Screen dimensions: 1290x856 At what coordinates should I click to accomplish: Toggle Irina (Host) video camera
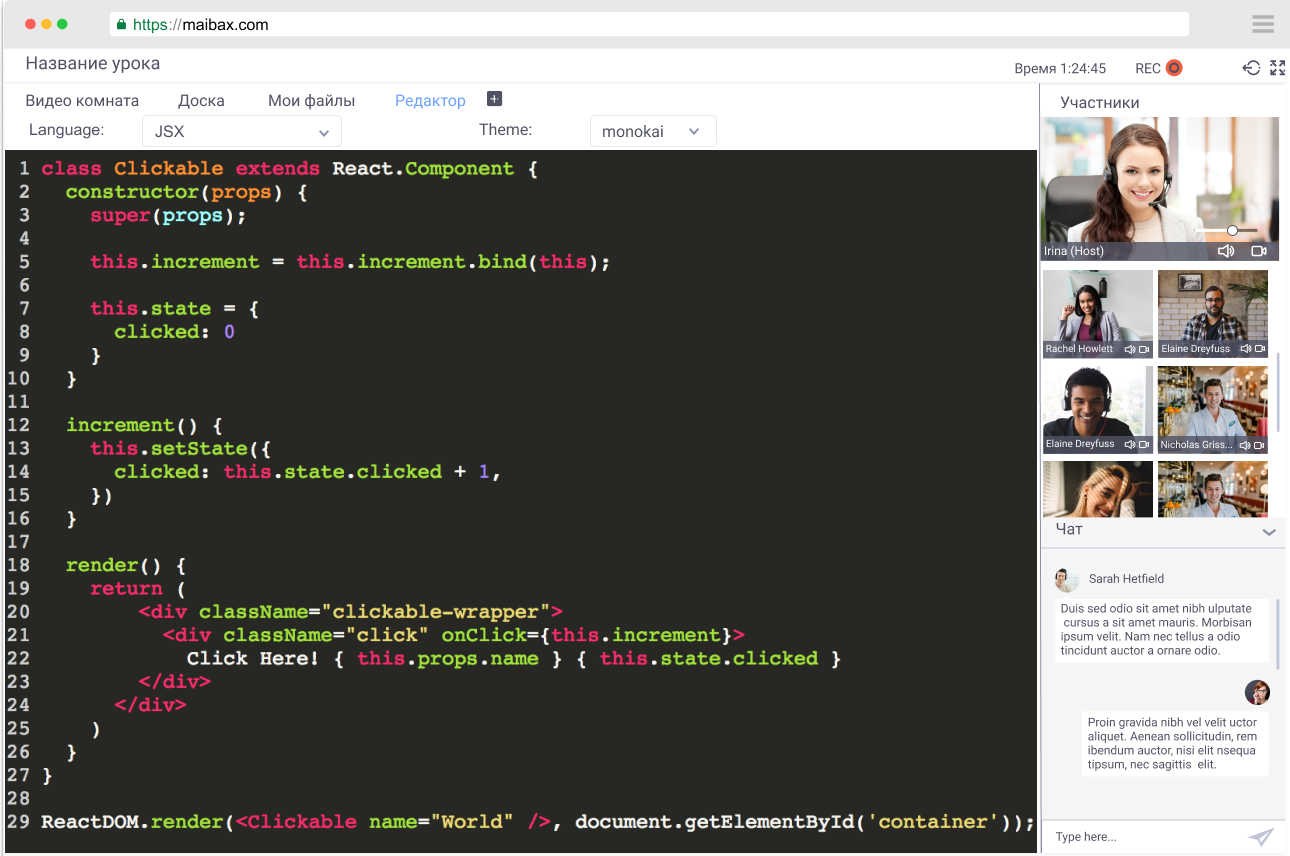[x=1259, y=251]
